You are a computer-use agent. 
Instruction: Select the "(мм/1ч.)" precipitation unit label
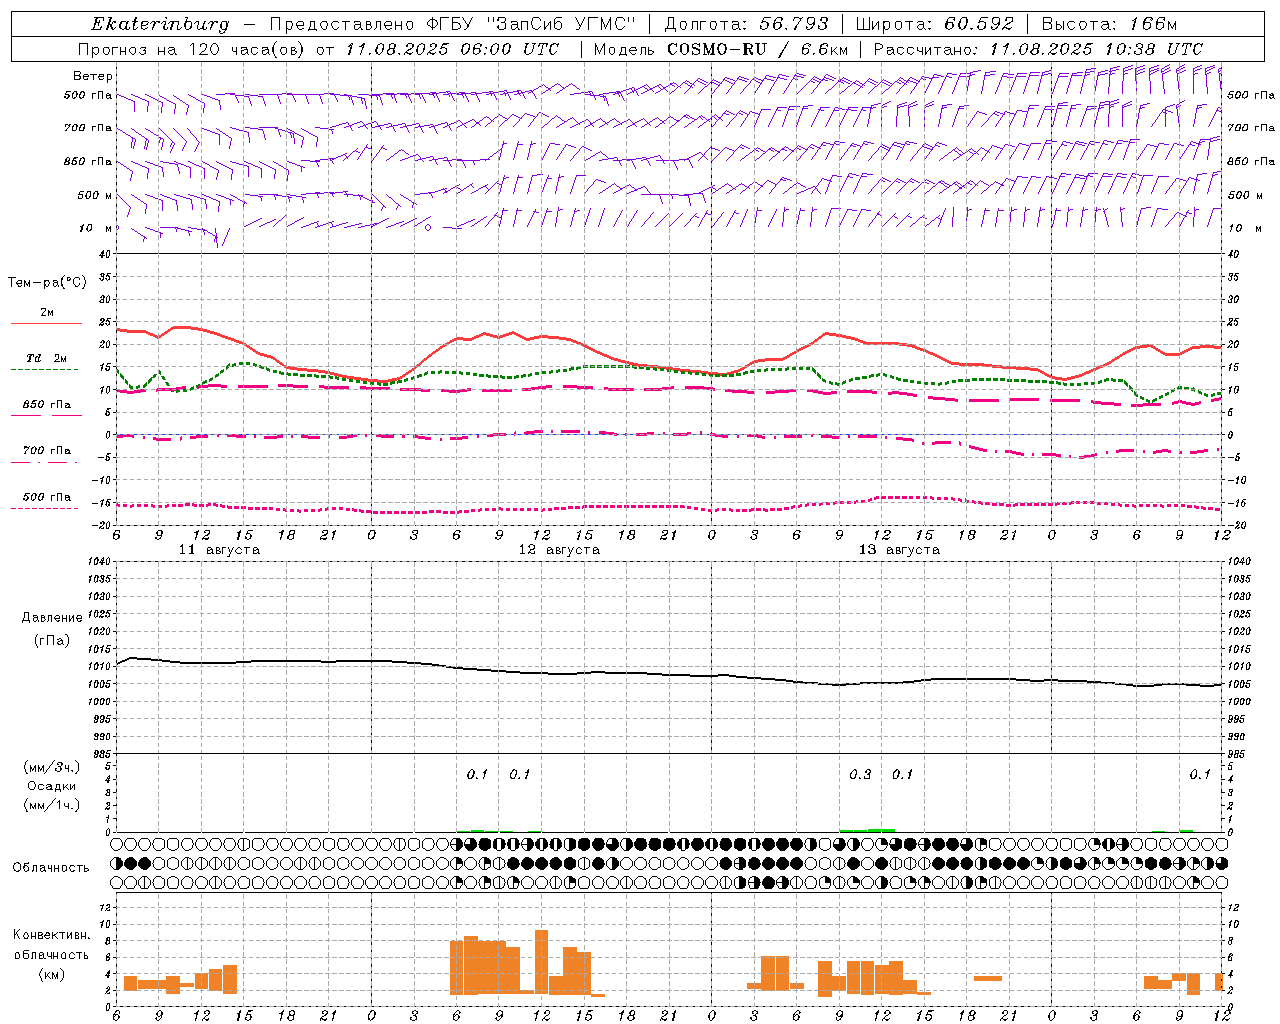click(x=52, y=804)
